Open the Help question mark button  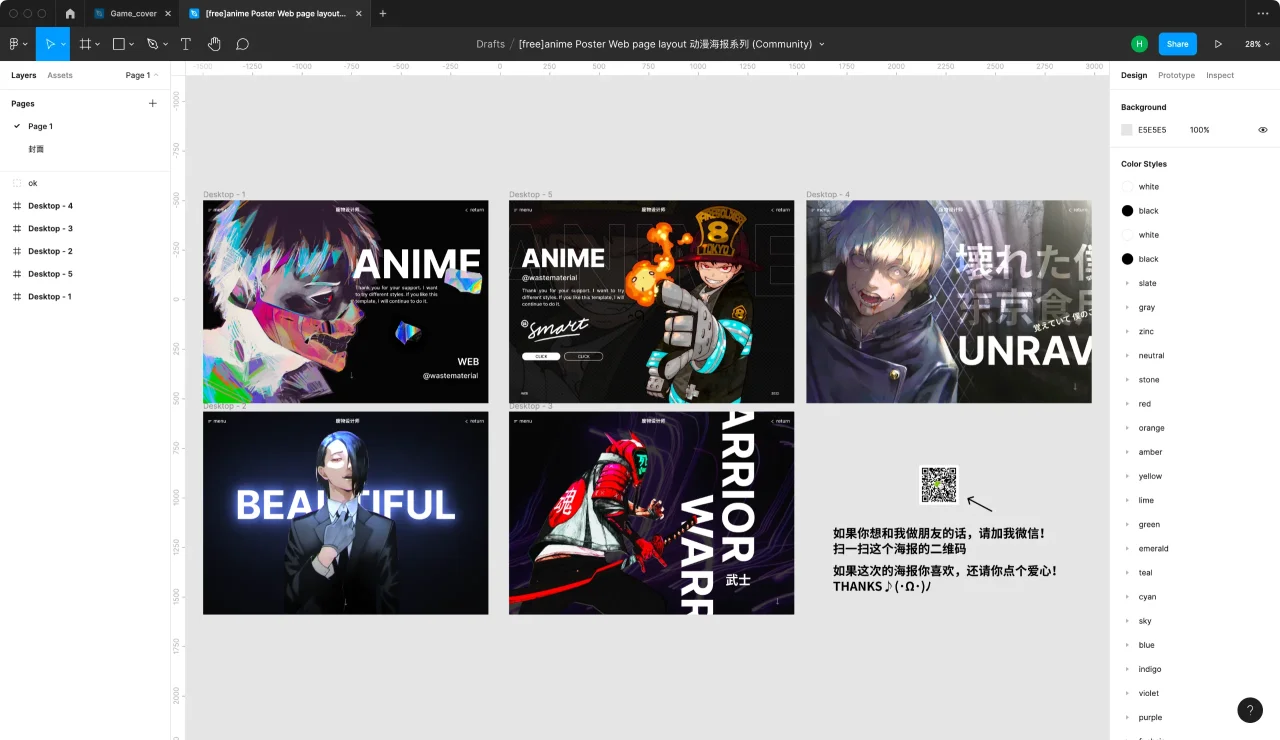tap(1249, 710)
